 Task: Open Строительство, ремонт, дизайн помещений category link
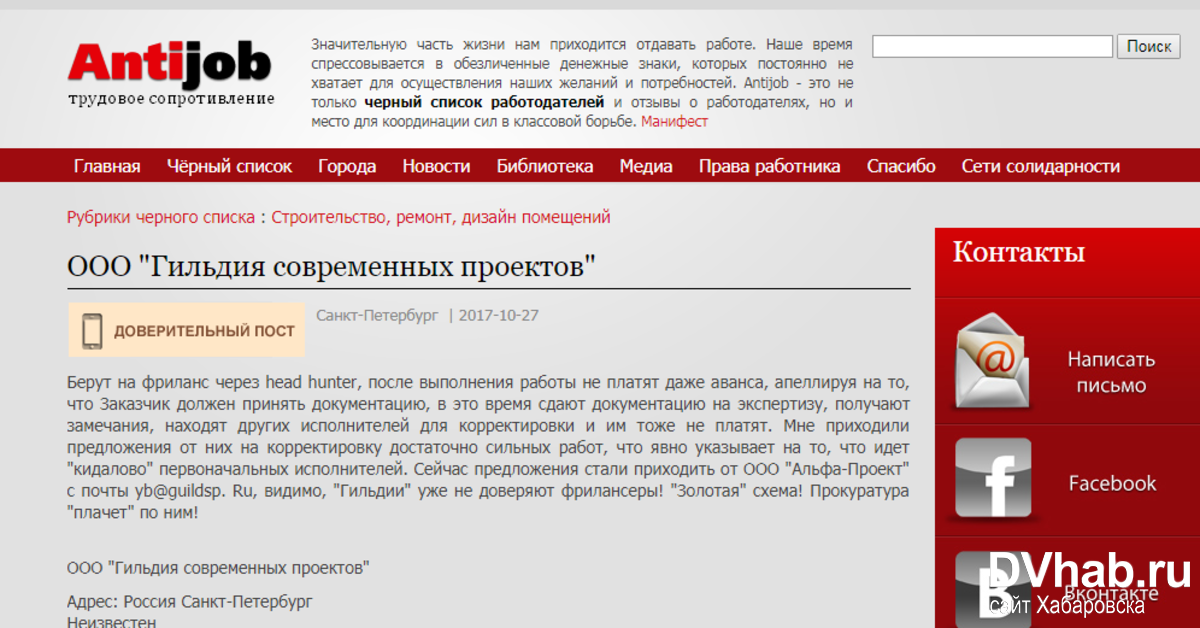coord(441,217)
